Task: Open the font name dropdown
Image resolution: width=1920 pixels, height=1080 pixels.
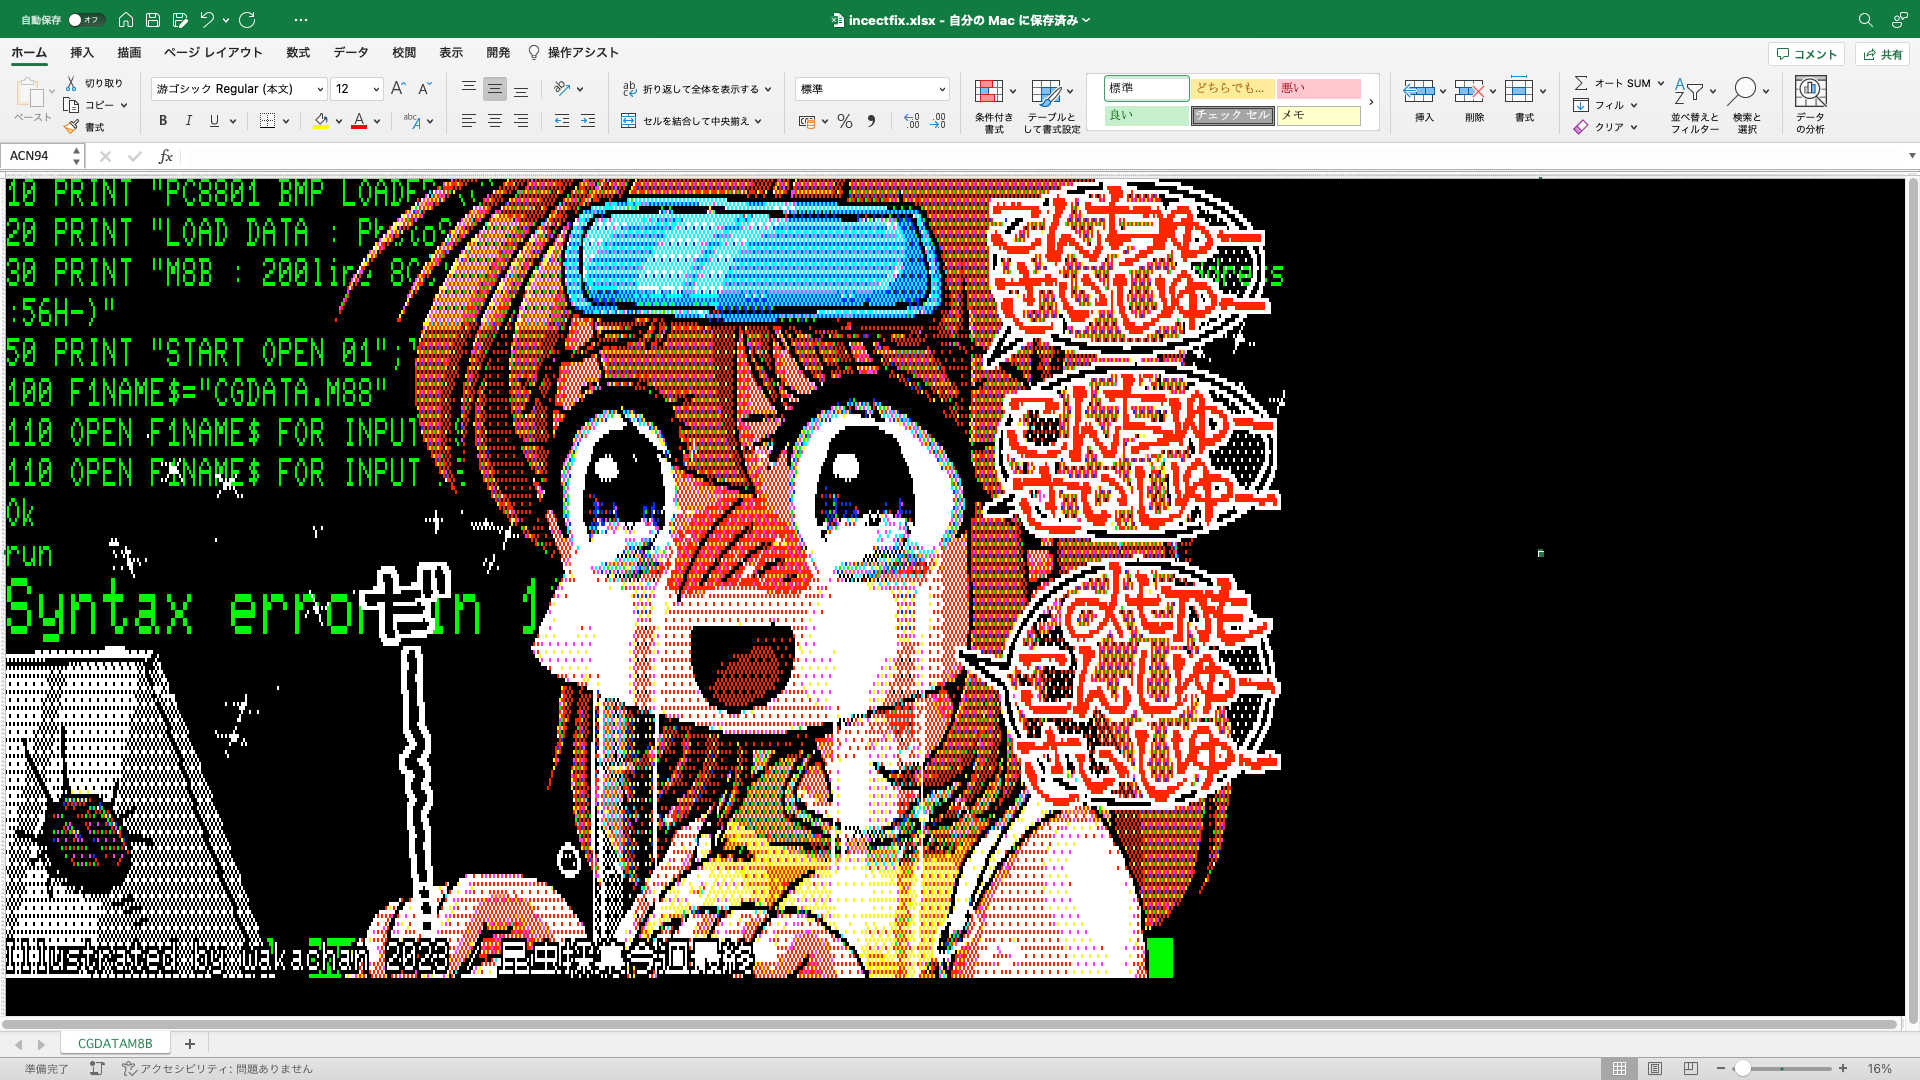Action: [320, 89]
